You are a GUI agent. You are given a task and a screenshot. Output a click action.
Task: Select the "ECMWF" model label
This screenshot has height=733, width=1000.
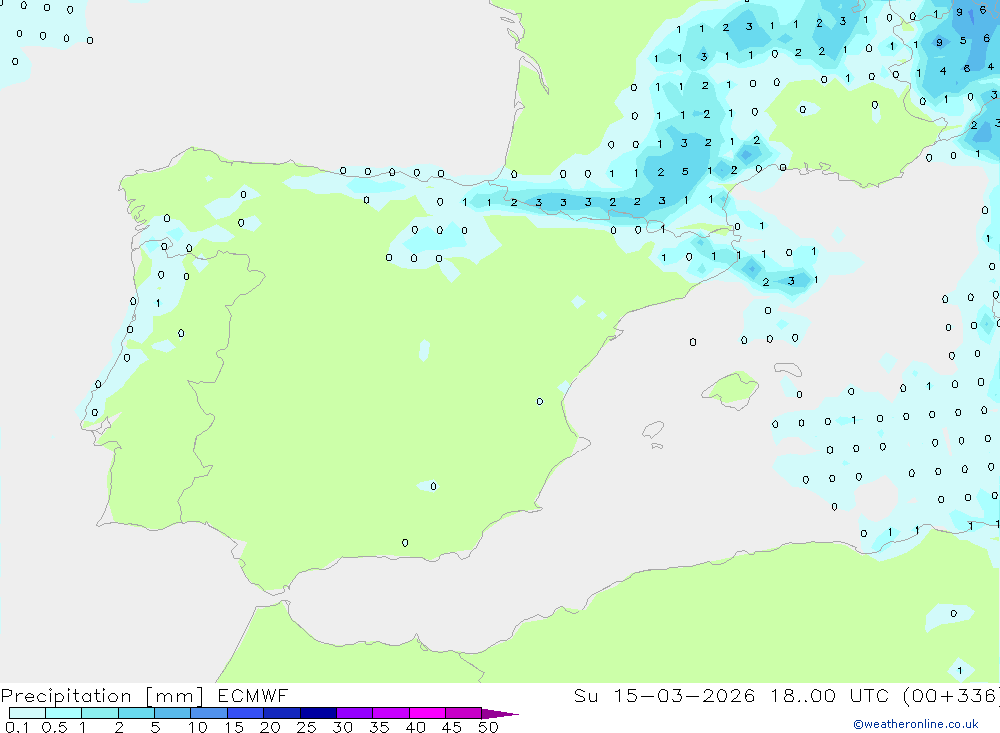click(x=253, y=695)
